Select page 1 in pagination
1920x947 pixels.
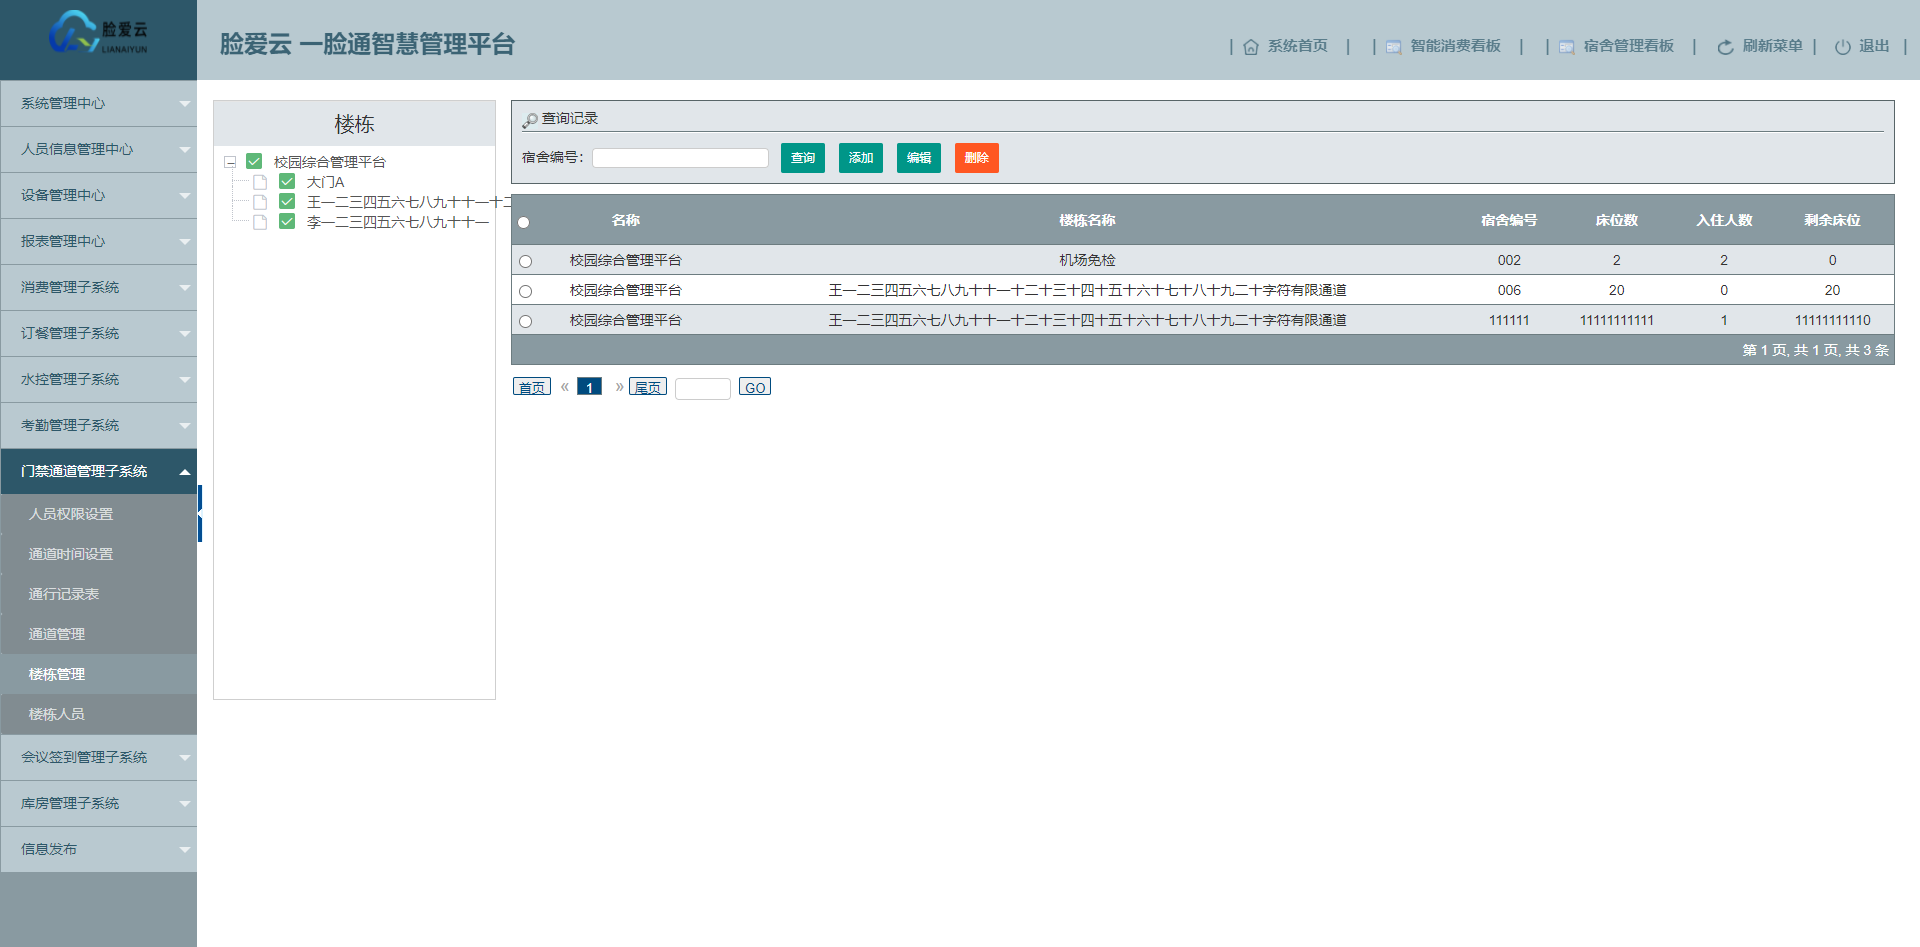[x=590, y=387]
